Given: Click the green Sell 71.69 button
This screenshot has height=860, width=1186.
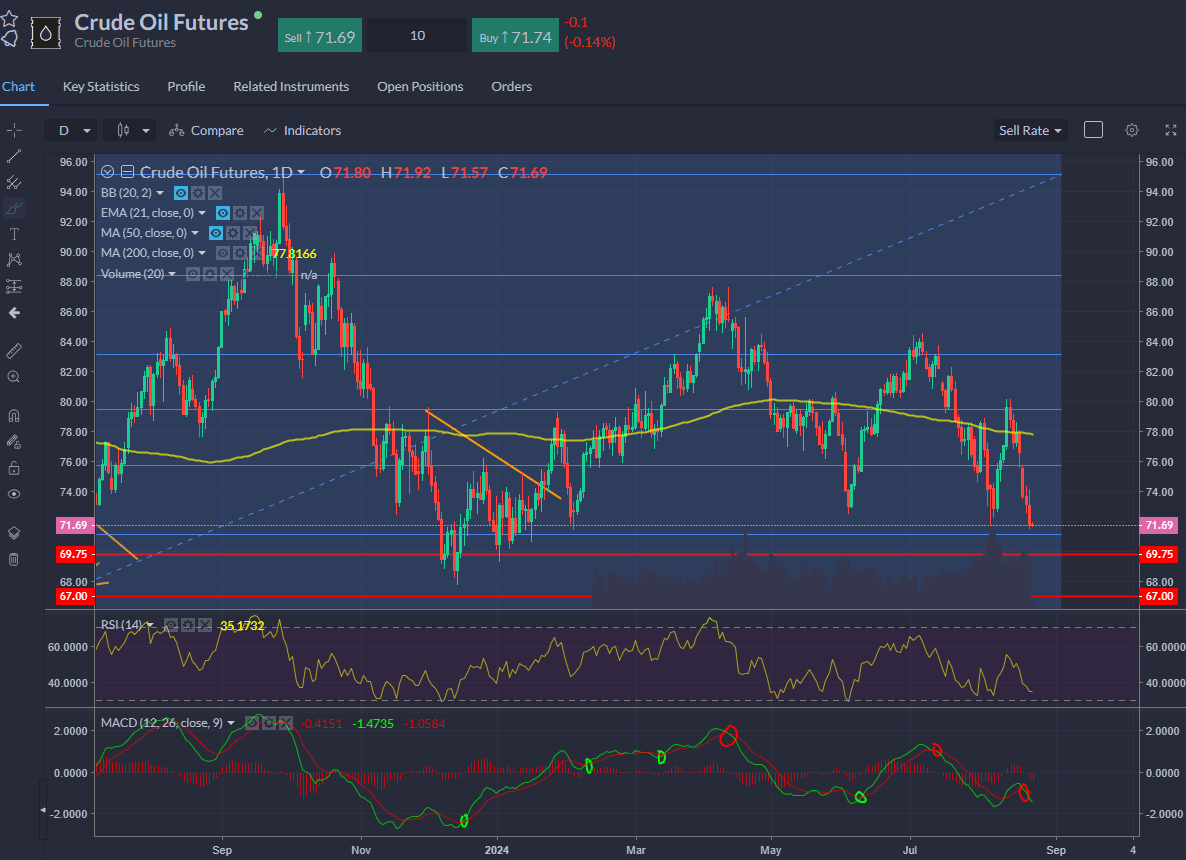Looking at the screenshot, I should click(x=320, y=36).
